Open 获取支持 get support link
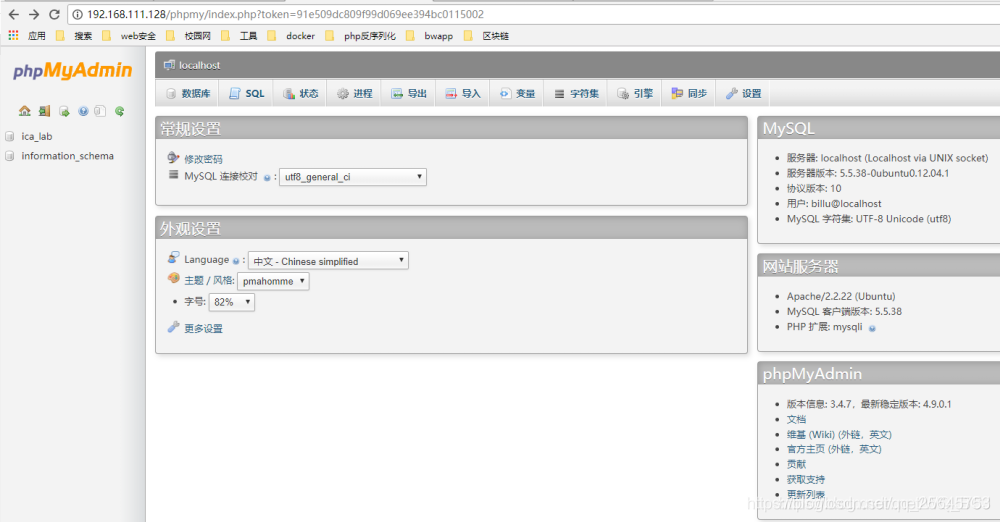The height and width of the screenshot is (522, 1000). click(805, 480)
